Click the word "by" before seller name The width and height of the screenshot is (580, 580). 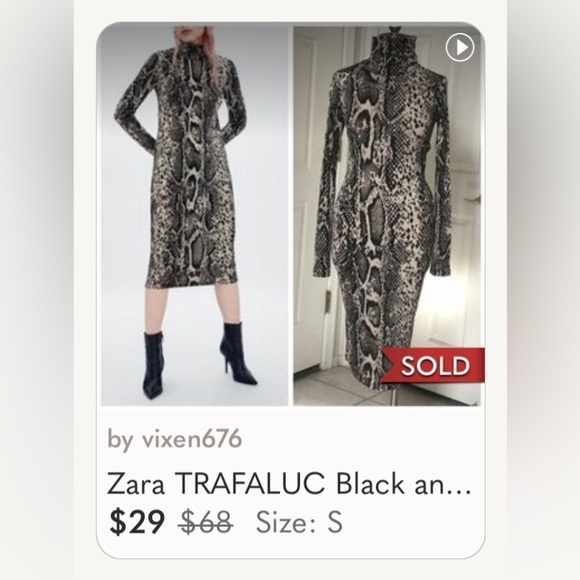click(x=119, y=441)
